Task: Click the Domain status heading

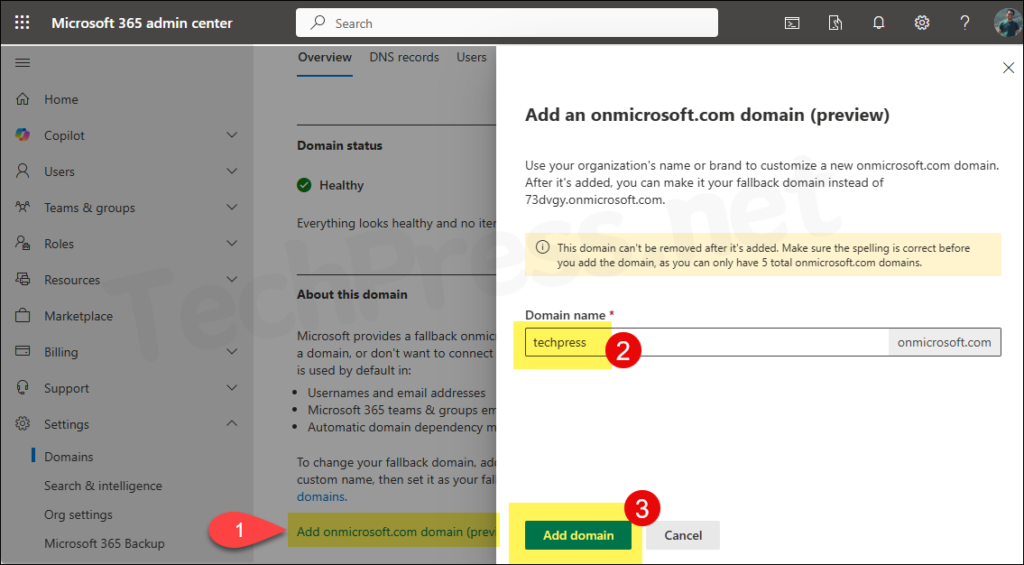Action: pos(340,146)
